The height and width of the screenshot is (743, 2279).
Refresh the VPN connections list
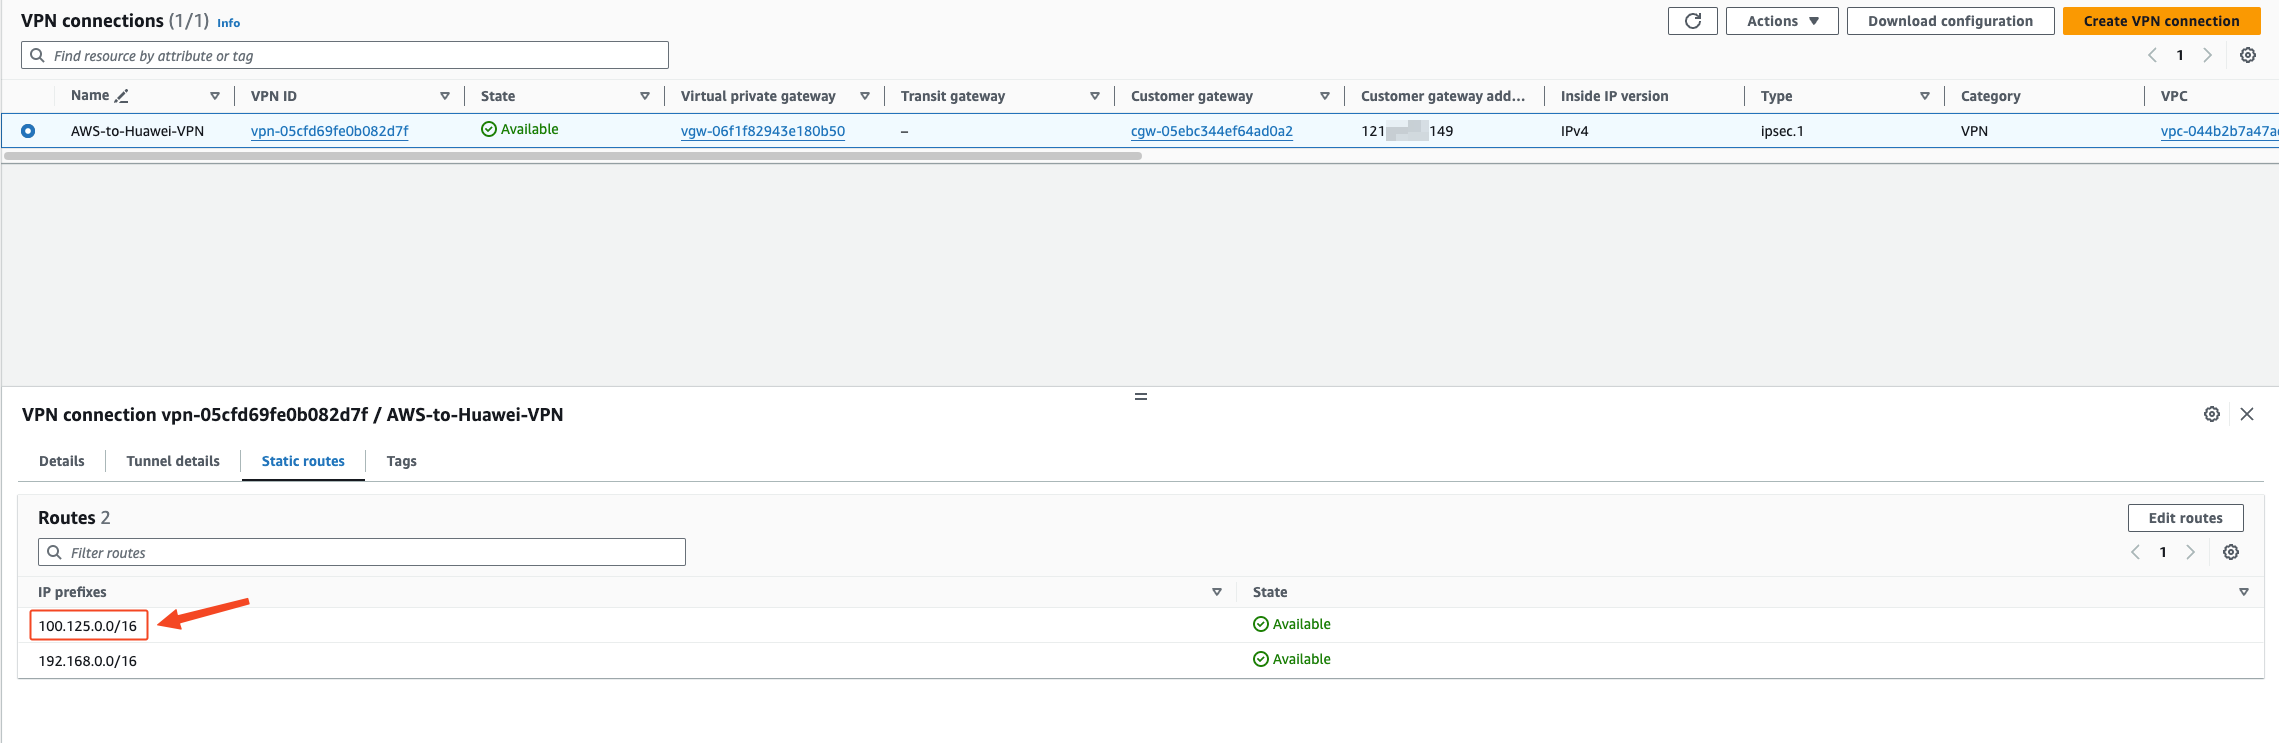(1692, 21)
